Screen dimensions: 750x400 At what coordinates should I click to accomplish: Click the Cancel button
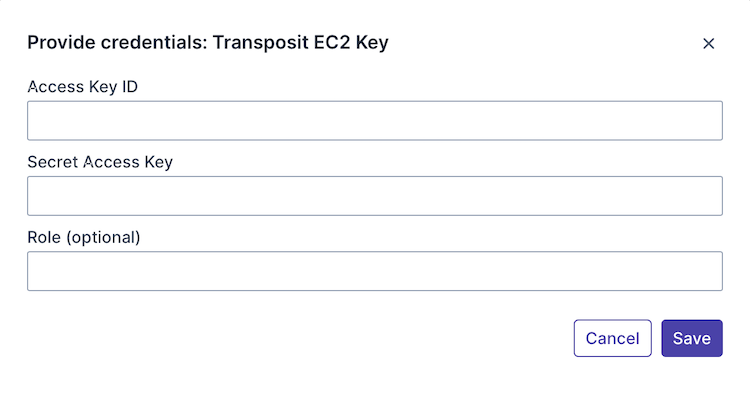(612, 338)
